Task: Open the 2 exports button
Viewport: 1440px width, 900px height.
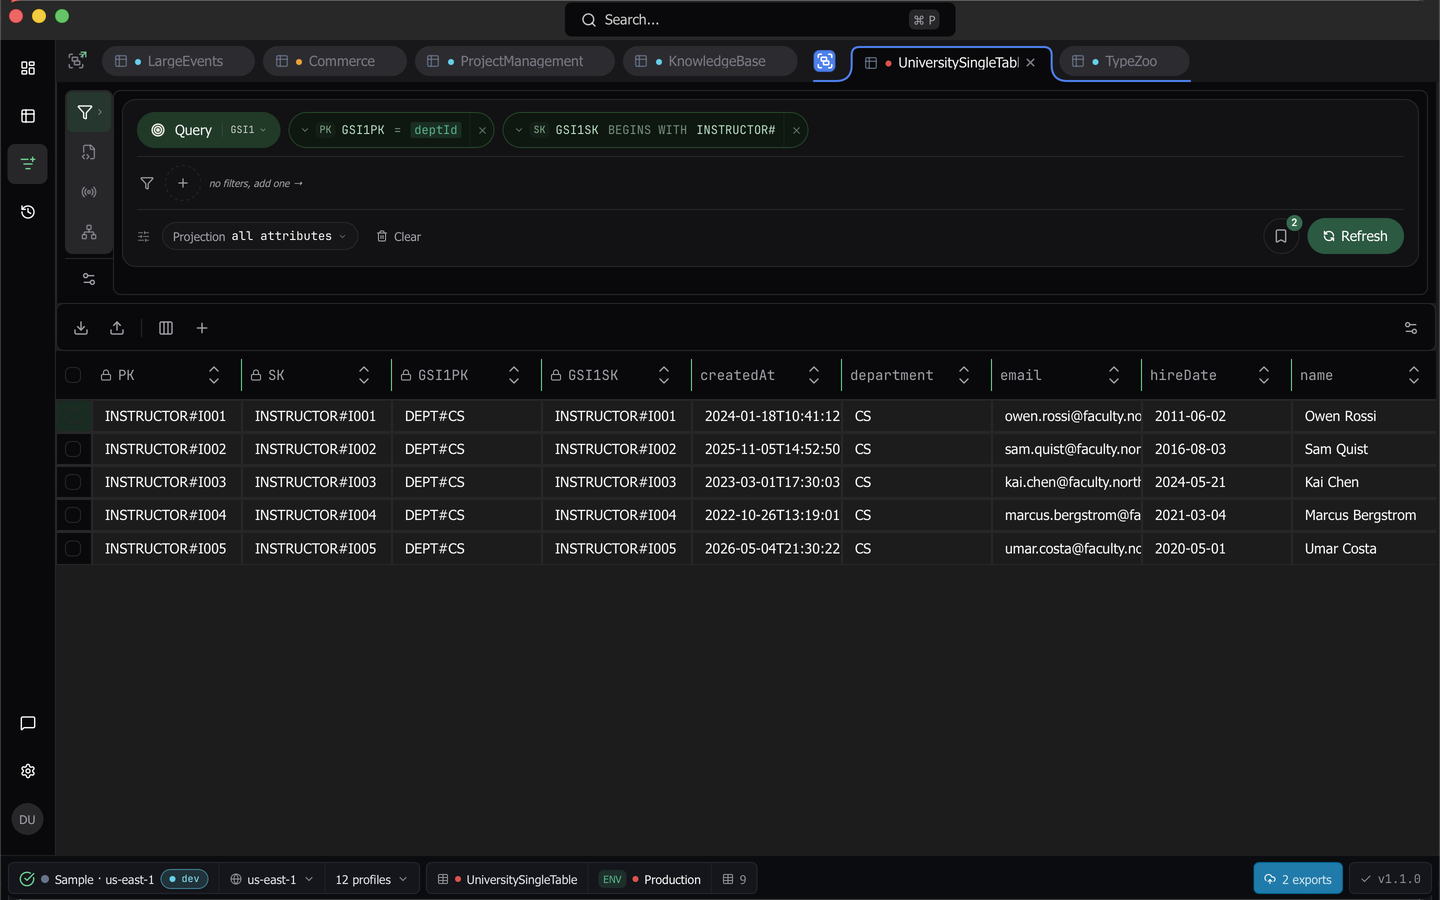Action: [x=1298, y=879]
